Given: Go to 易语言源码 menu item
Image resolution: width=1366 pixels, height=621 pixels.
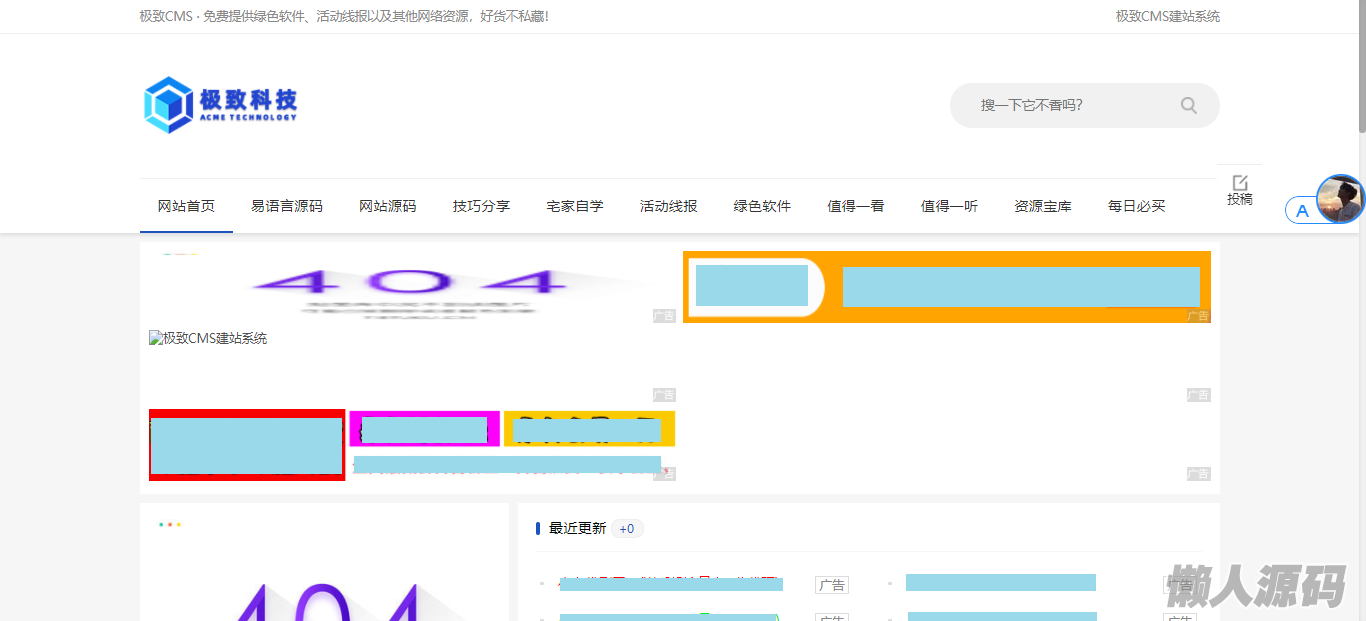Looking at the screenshot, I should 287,206.
